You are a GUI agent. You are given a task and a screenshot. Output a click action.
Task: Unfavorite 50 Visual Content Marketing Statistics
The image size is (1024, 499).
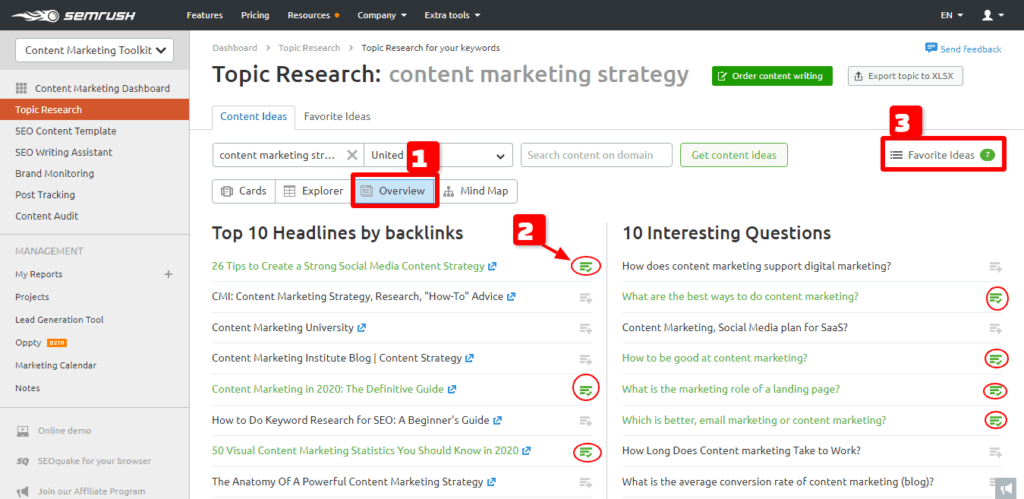point(586,452)
